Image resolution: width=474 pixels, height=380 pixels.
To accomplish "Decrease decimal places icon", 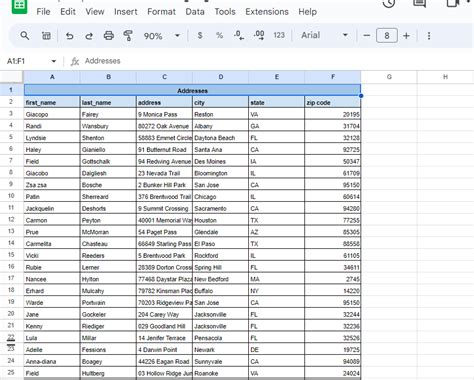I will 239,35.
